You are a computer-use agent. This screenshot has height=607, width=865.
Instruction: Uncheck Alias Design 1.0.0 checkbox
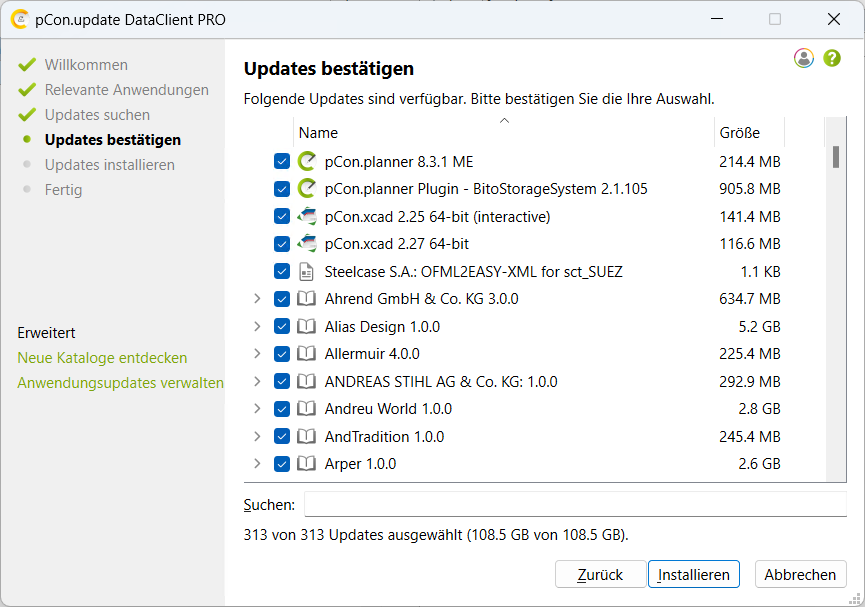pyautogui.click(x=282, y=326)
